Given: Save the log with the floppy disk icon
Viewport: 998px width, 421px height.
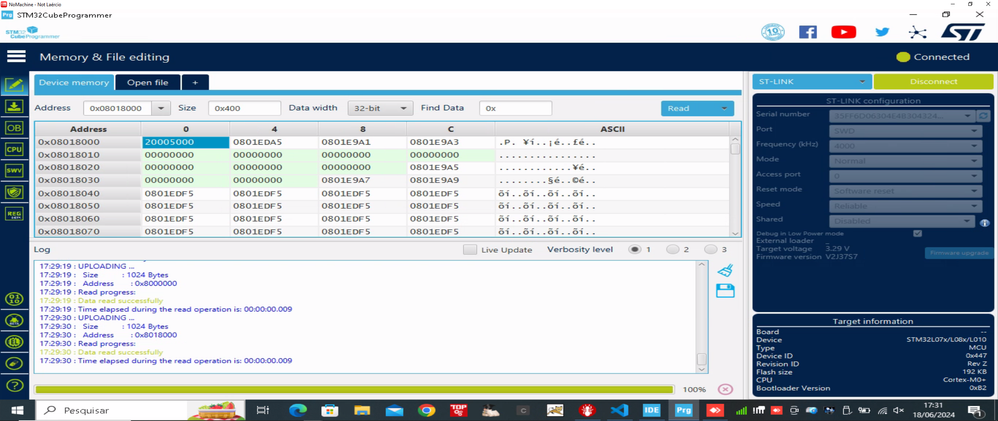Looking at the screenshot, I should (726, 291).
